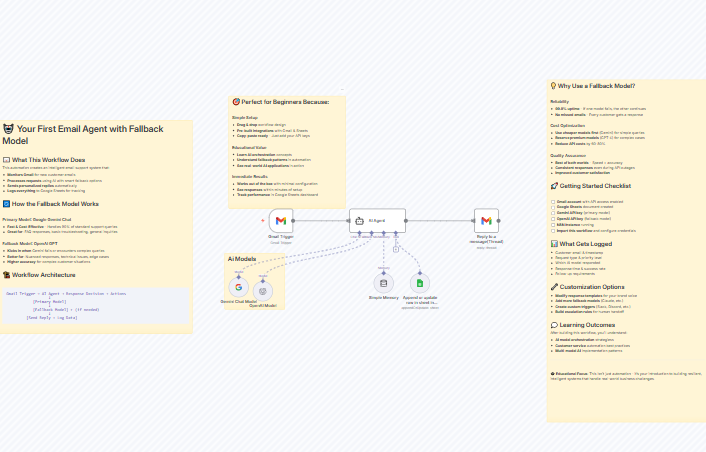Check the Gmail account checklist box
706x452 pixels.
(x=553, y=201)
